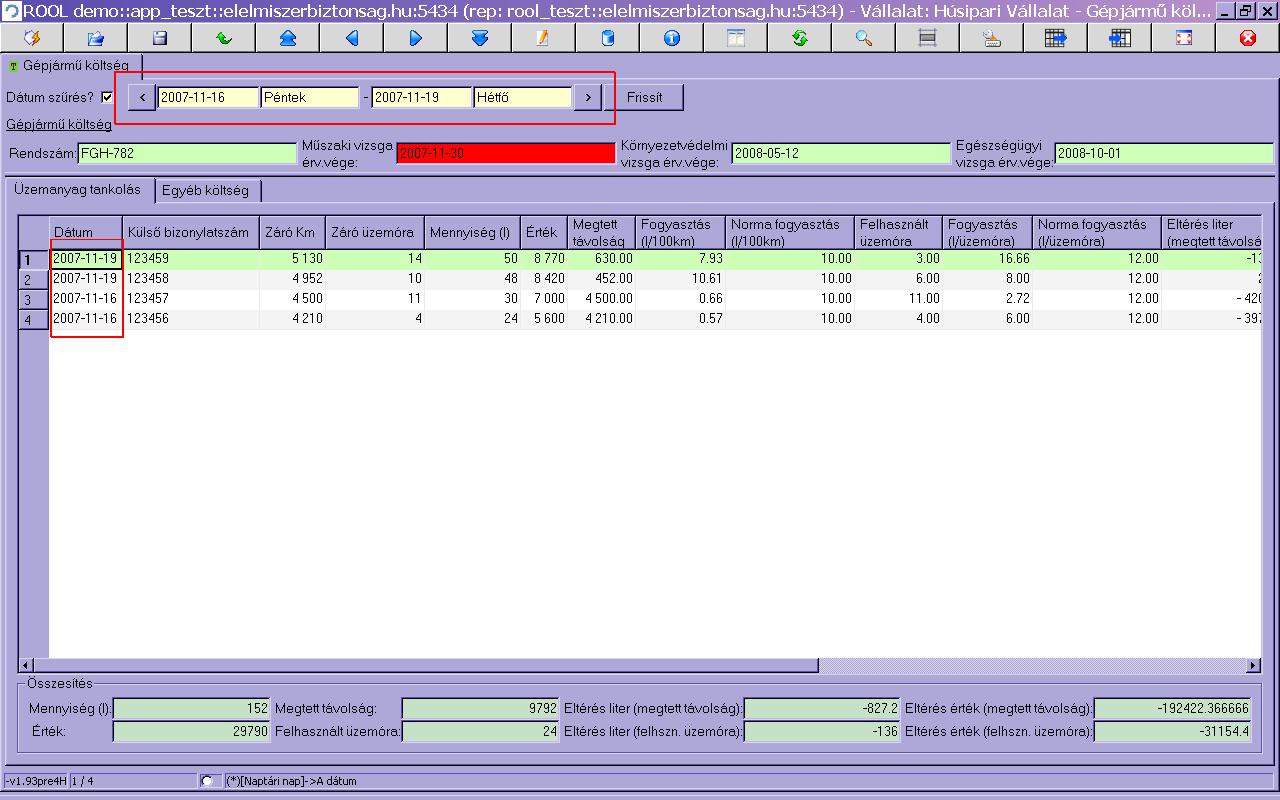The height and width of the screenshot is (800, 1280).
Task: Click the red X close toolbar icon
Action: (x=1248, y=38)
